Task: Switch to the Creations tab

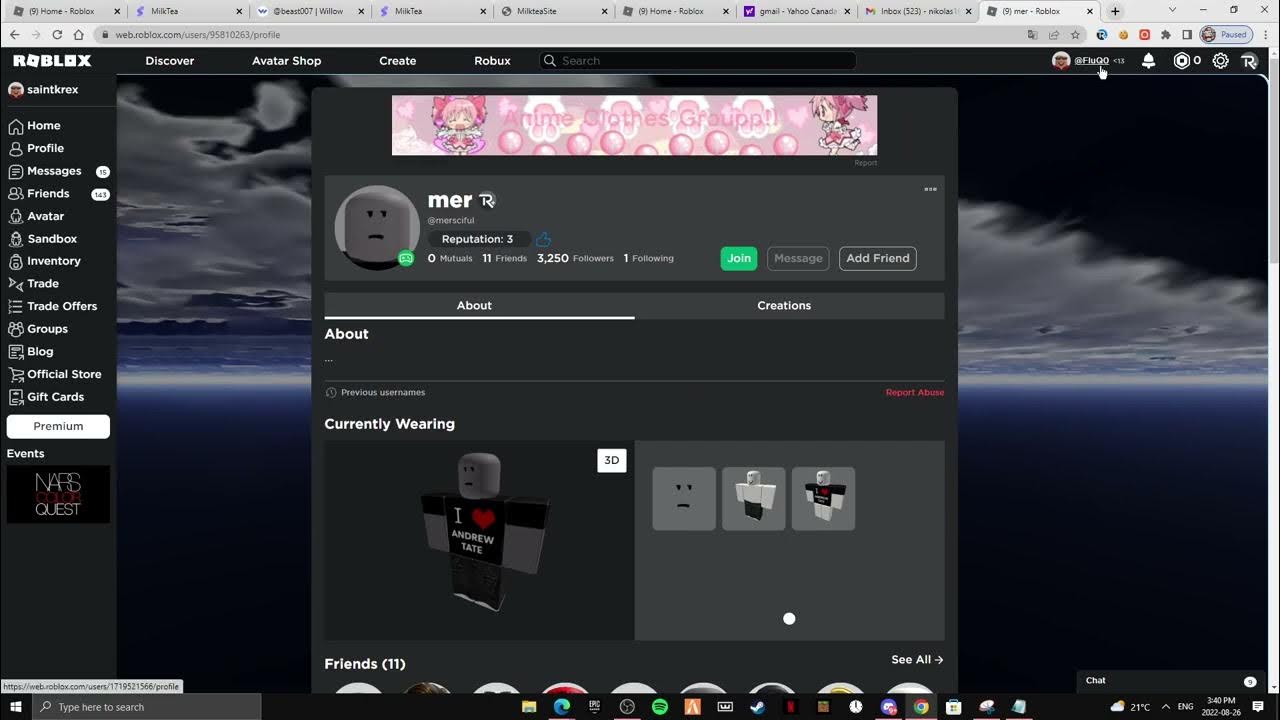Action: (x=784, y=306)
